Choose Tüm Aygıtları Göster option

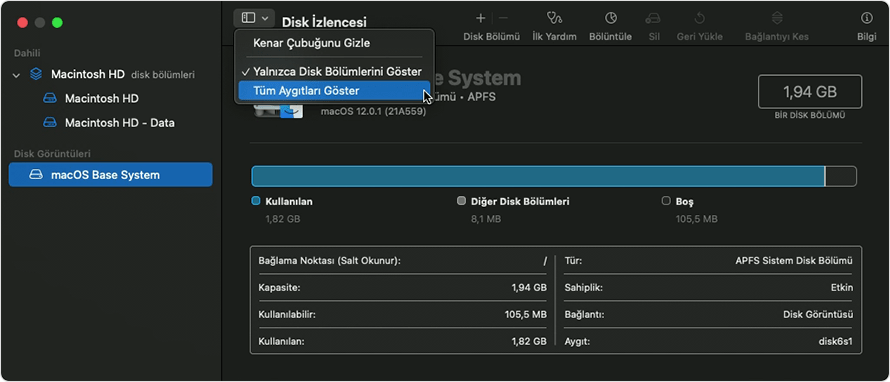click(334, 91)
